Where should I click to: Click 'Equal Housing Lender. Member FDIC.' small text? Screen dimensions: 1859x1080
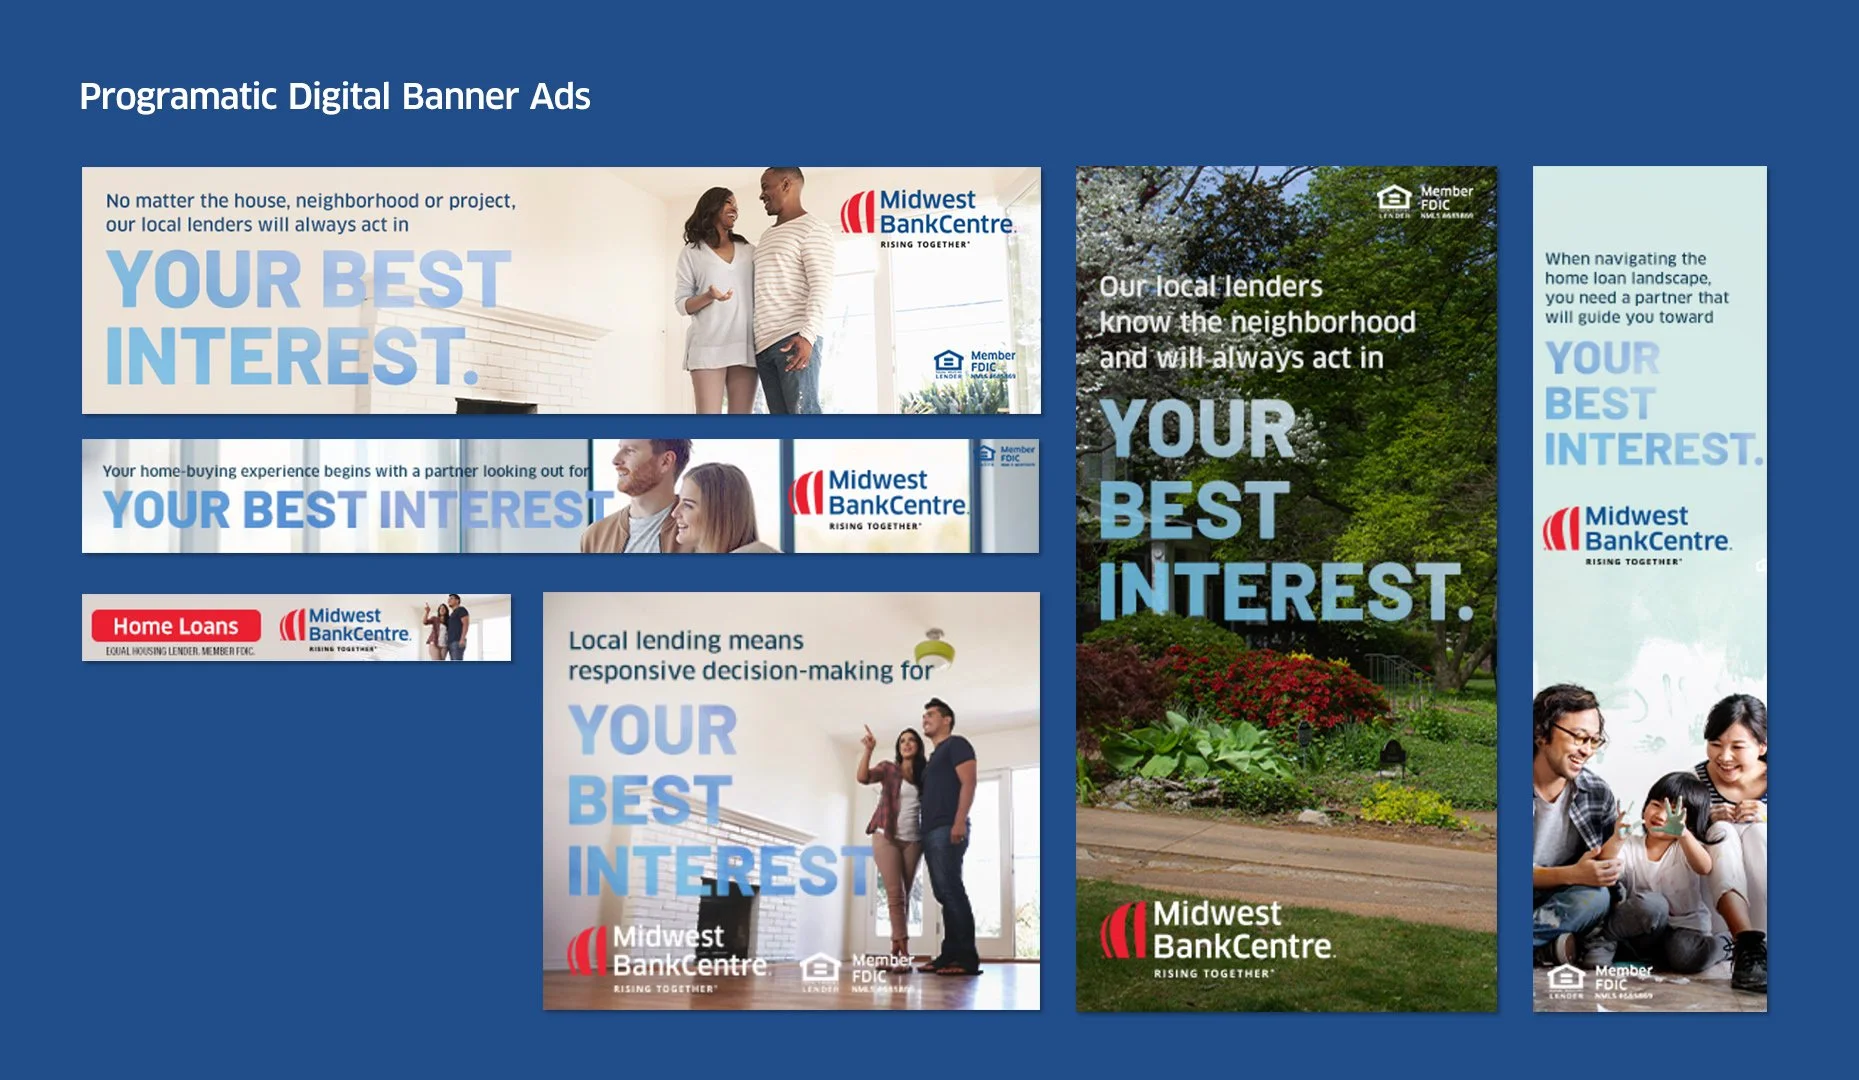tap(180, 651)
